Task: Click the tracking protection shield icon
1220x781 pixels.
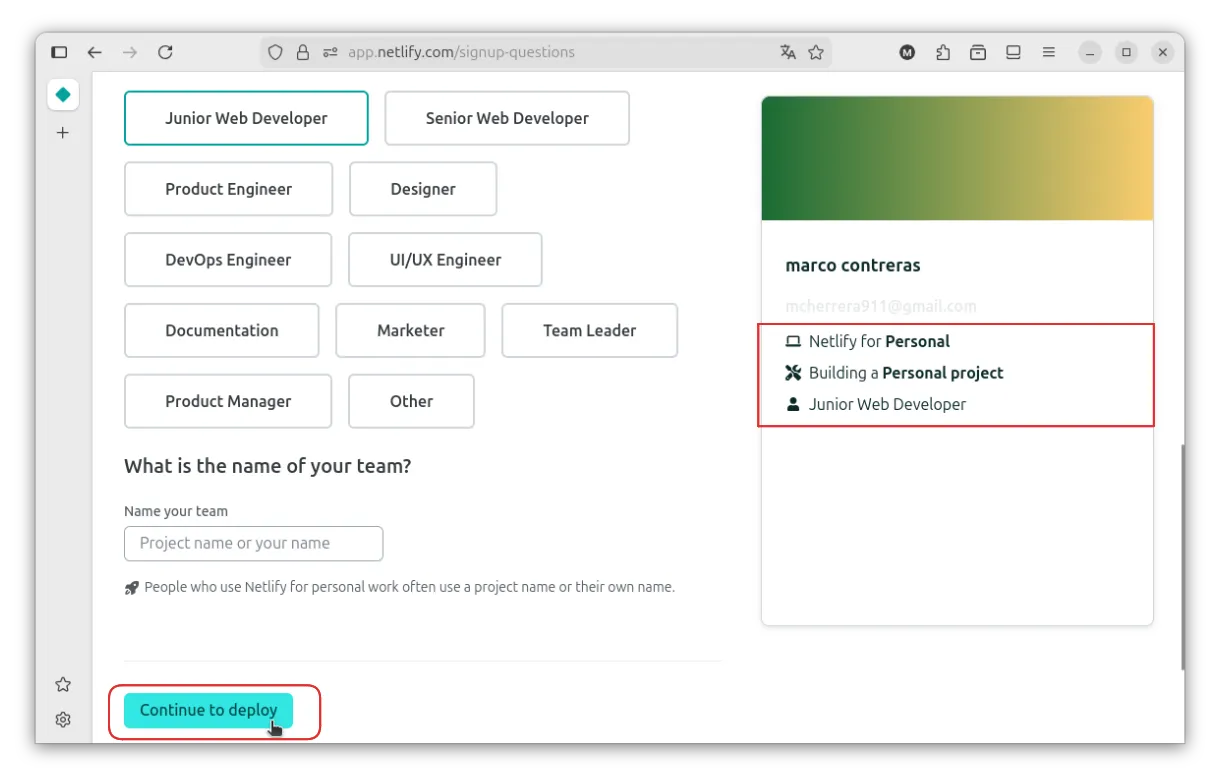Action: (277, 52)
